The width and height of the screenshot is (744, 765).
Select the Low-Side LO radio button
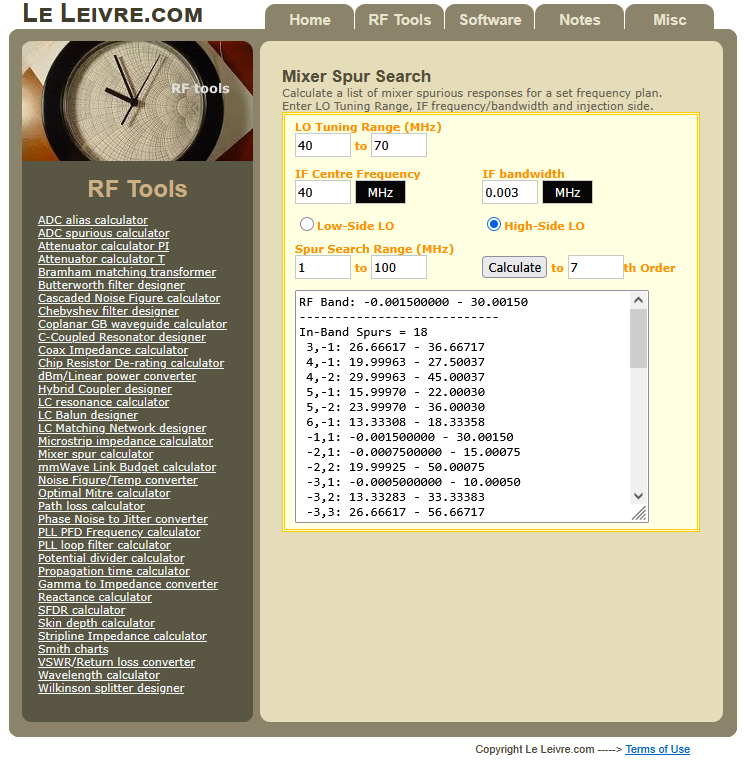coord(307,225)
